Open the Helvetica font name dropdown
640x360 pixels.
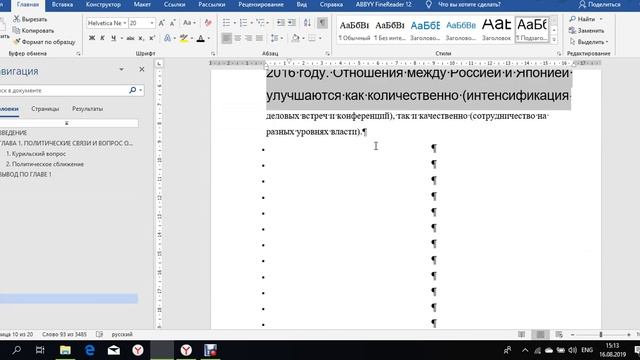(124, 23)
